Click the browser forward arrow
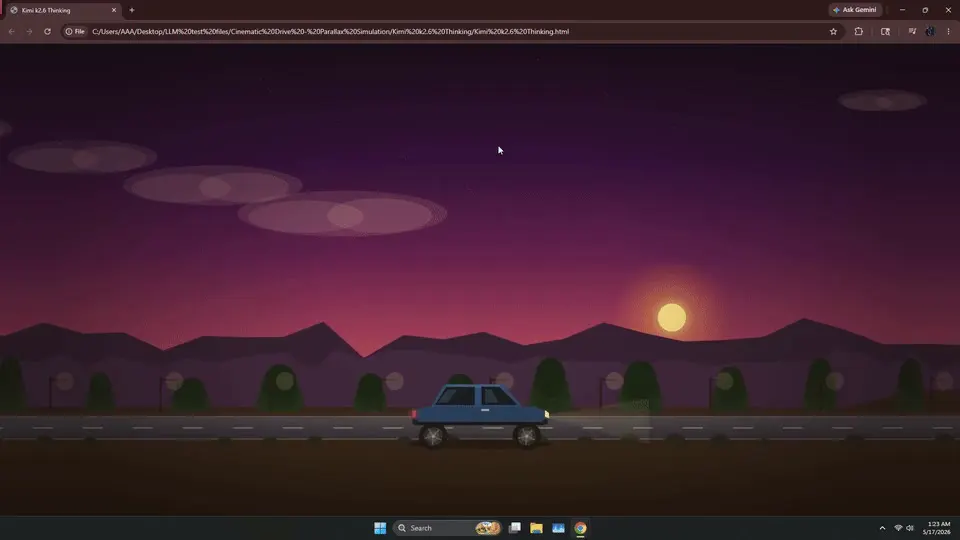The image size is (960, 540). pos(29,31)
